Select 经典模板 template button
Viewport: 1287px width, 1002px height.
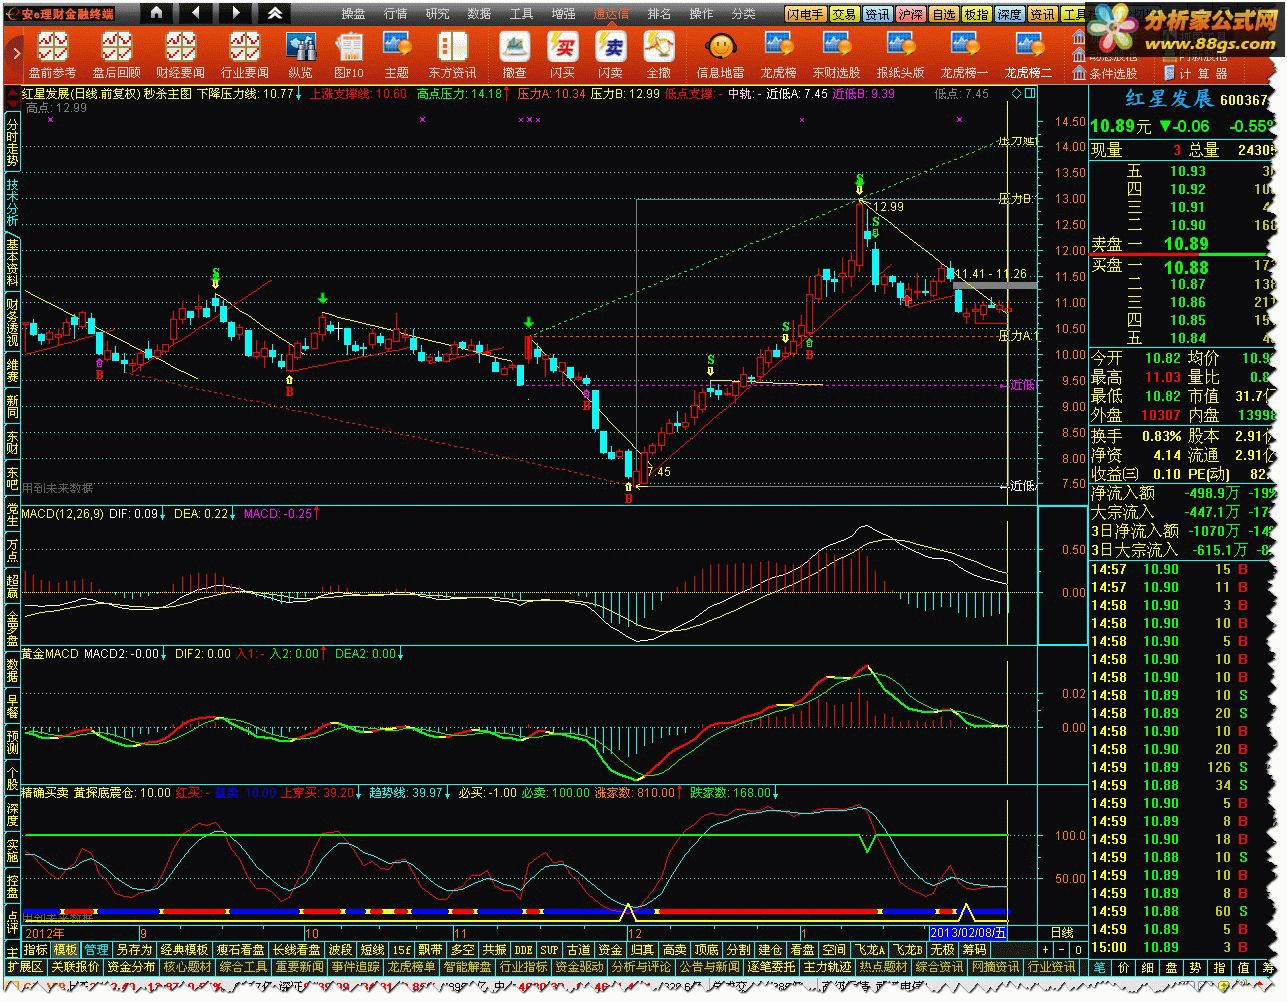(x=183, y=950)
